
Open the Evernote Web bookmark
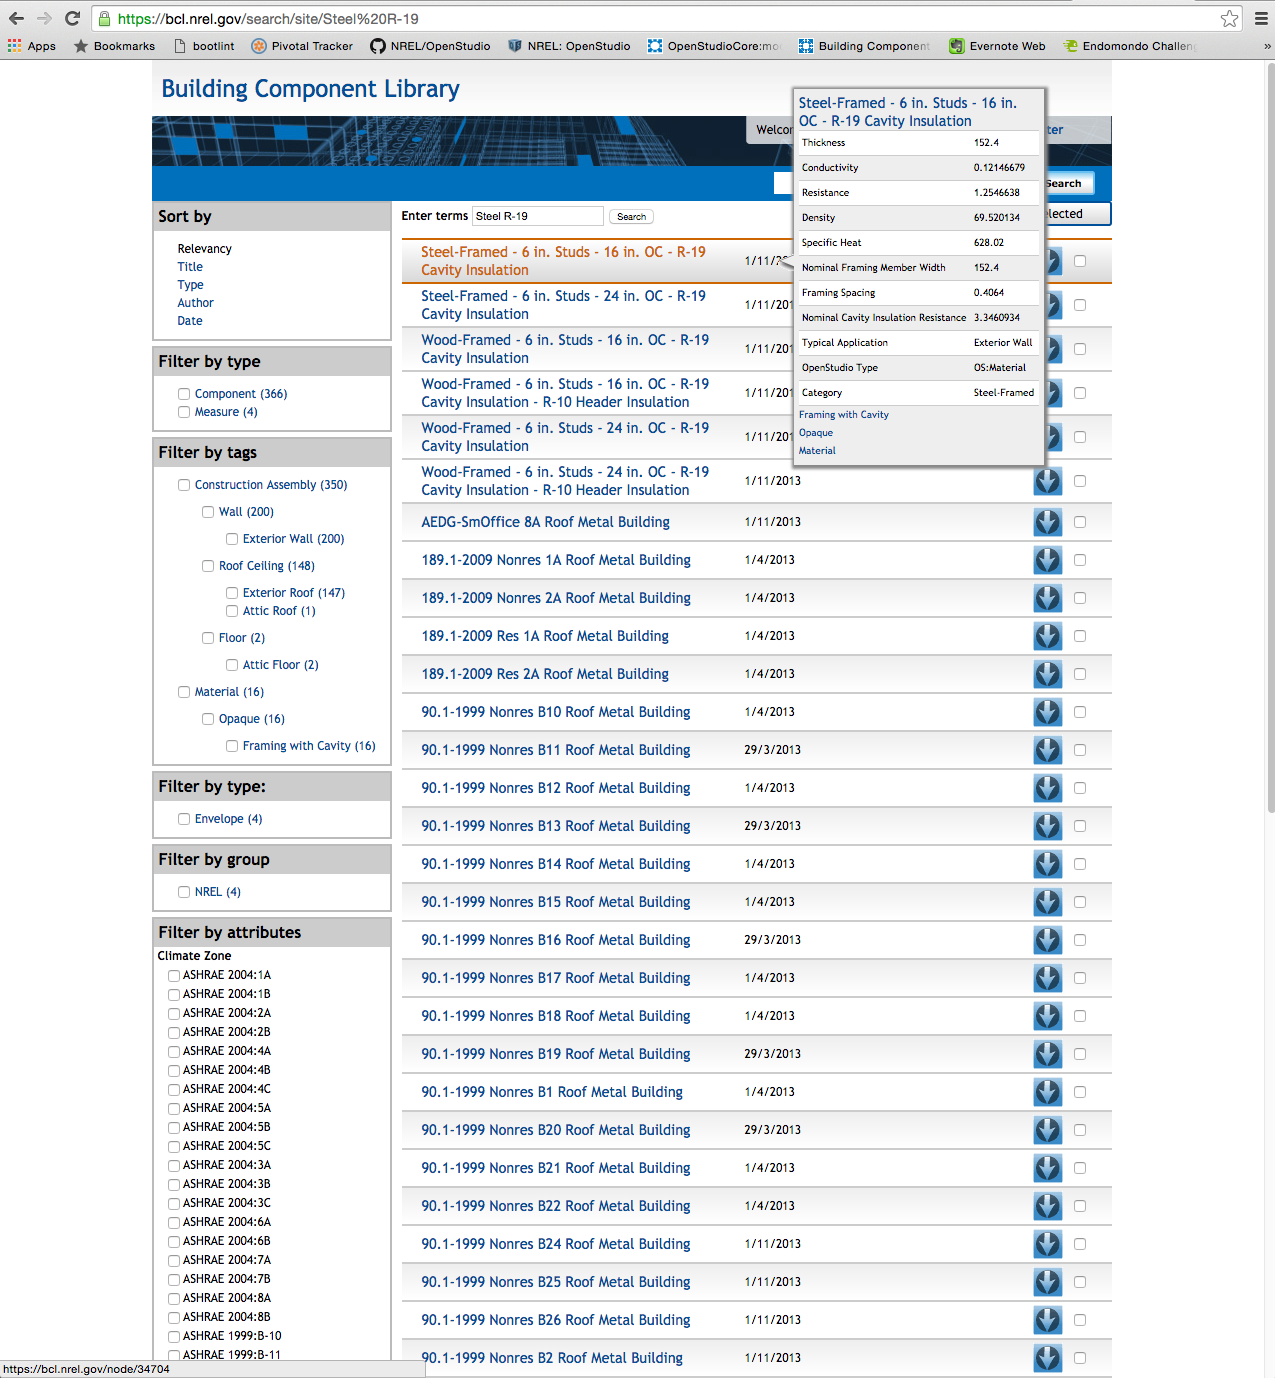coord(997,46)
